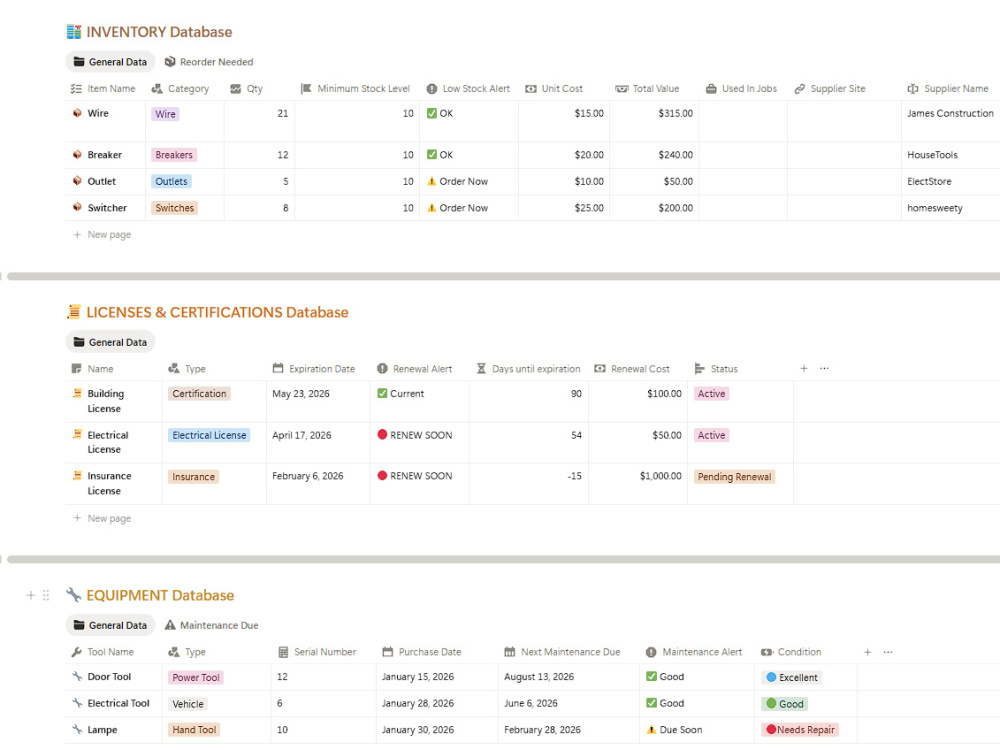Click the February 28, 2026 maintenance date
The width and height of the screenshot is (1000, 750).
542,730
